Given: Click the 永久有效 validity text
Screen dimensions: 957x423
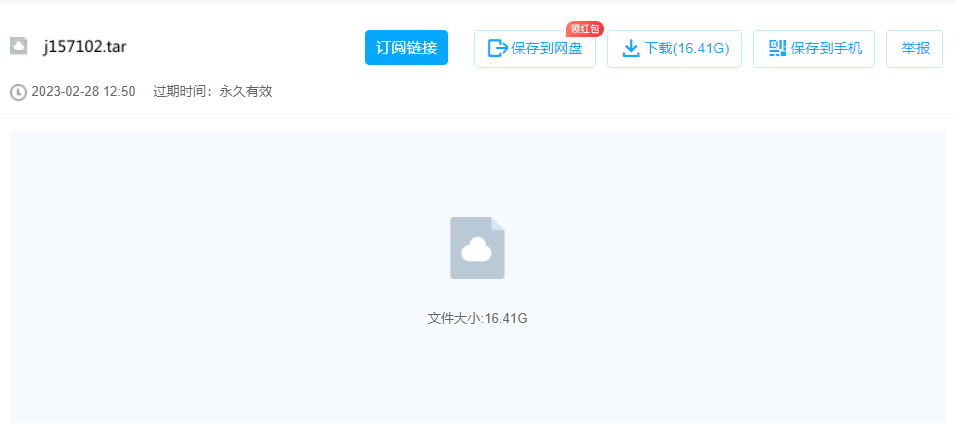Looking at the screenshot, I should [x=245, y=92].
